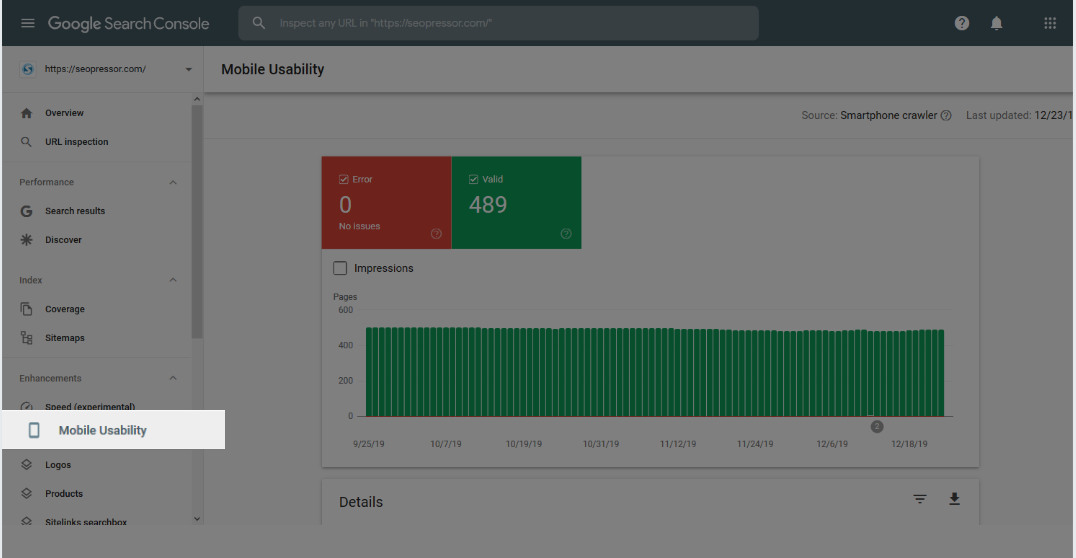Click the Mobile Usability phone icon
Viewport: 1076px width, 558px height.
click(x=34, y=430)
